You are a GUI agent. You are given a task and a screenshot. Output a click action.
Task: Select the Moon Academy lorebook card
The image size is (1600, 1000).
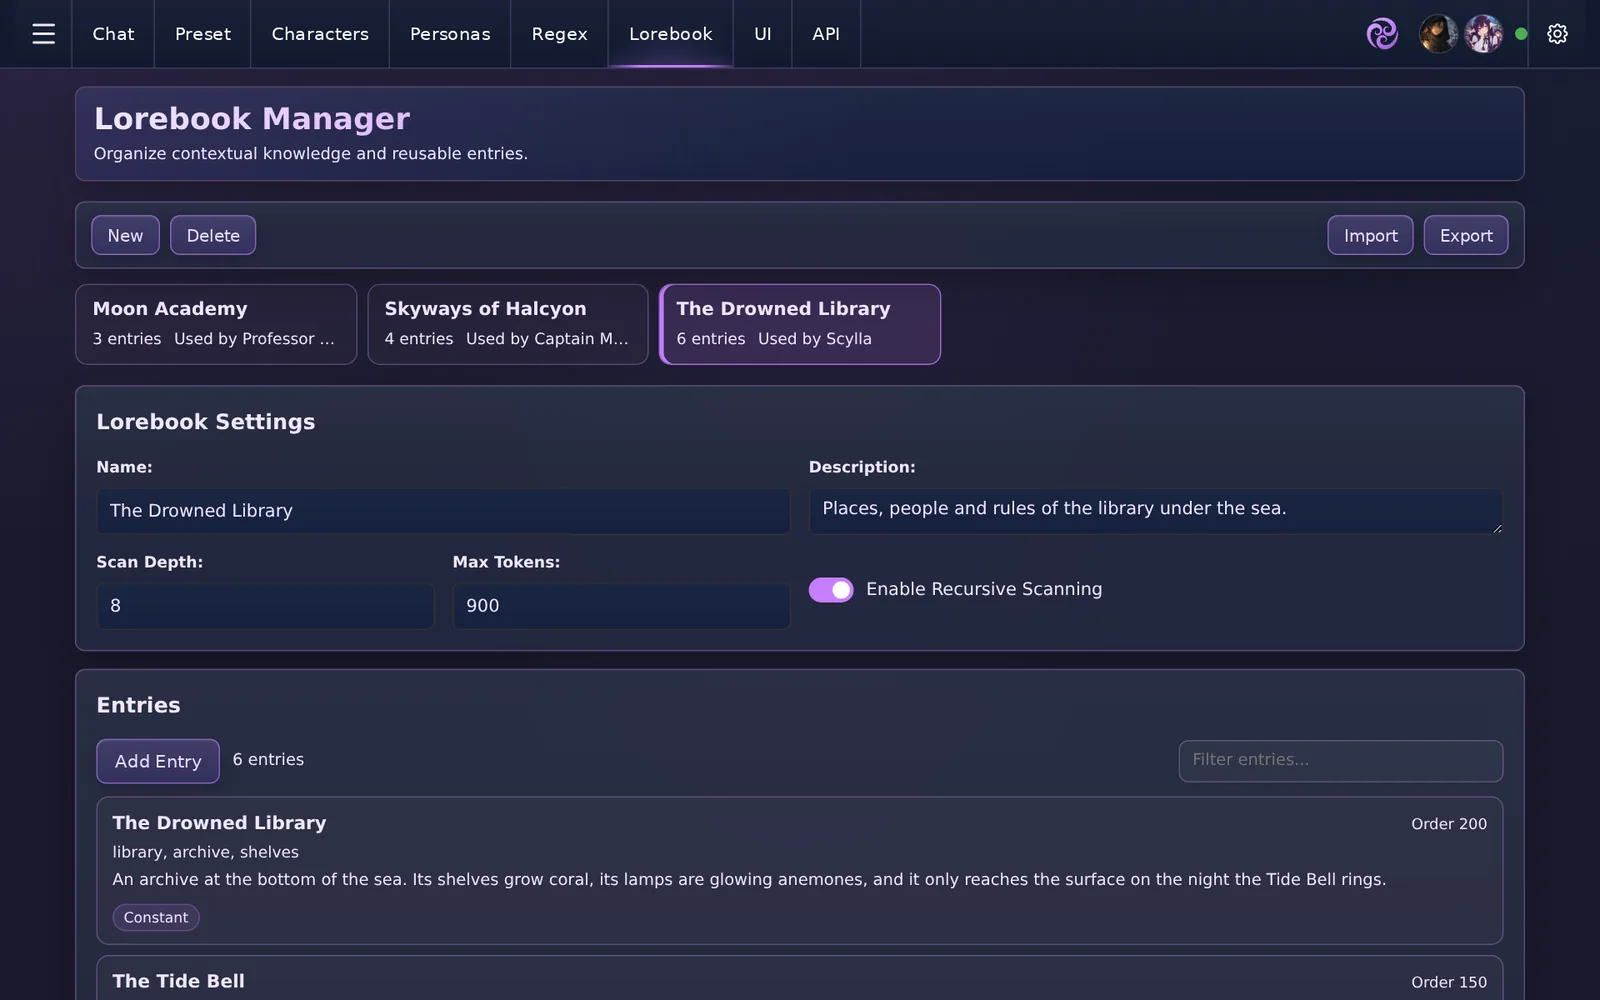[216, 324]
